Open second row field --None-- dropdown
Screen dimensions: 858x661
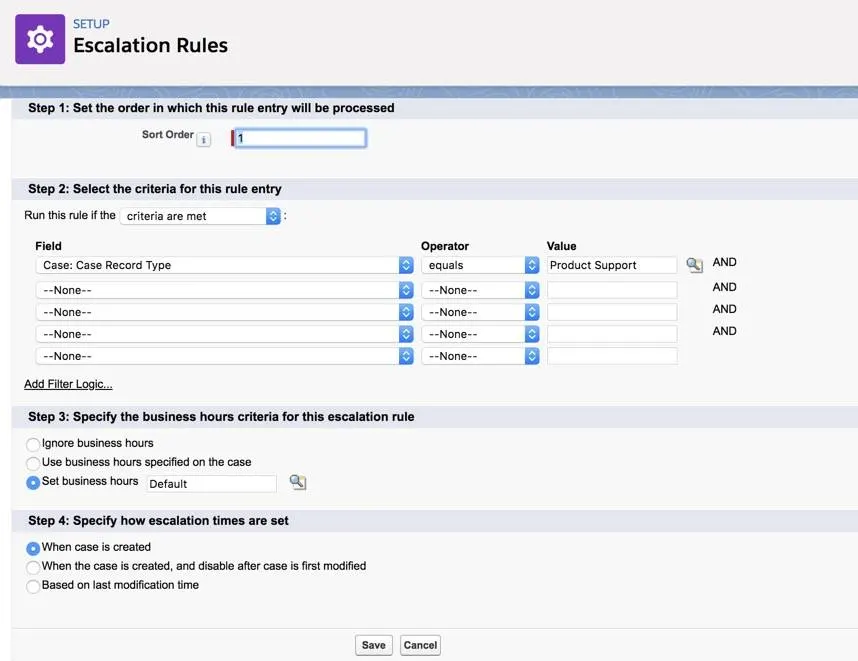[224, 290]
